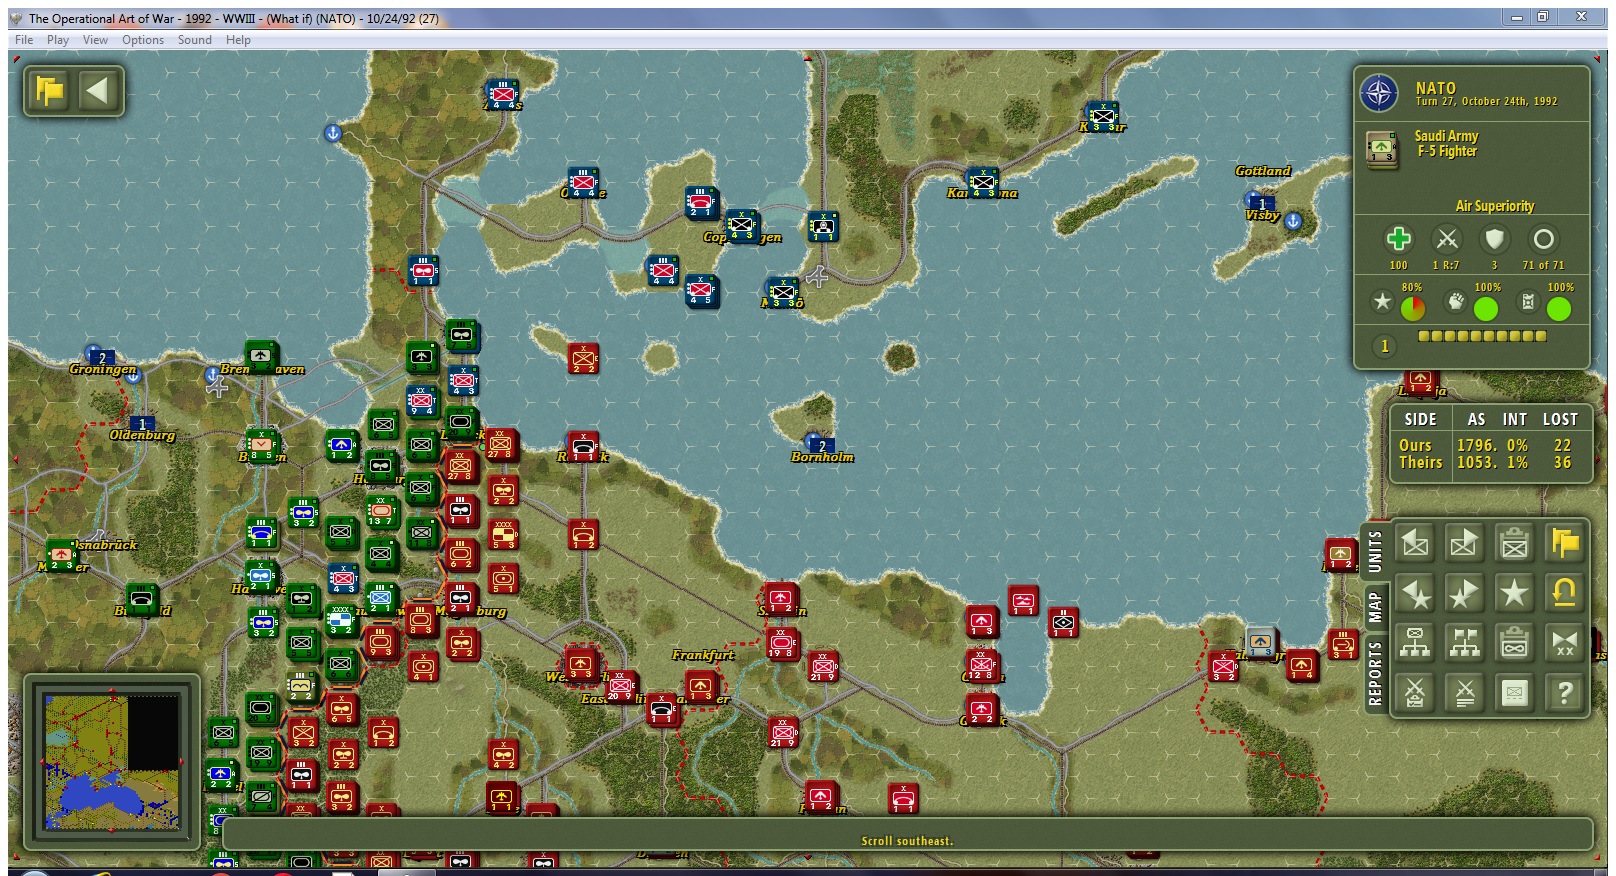Open help with question mark button
Image resolution: width=1616 pixels, height=876 pixels.
[x=1564, y=692]
